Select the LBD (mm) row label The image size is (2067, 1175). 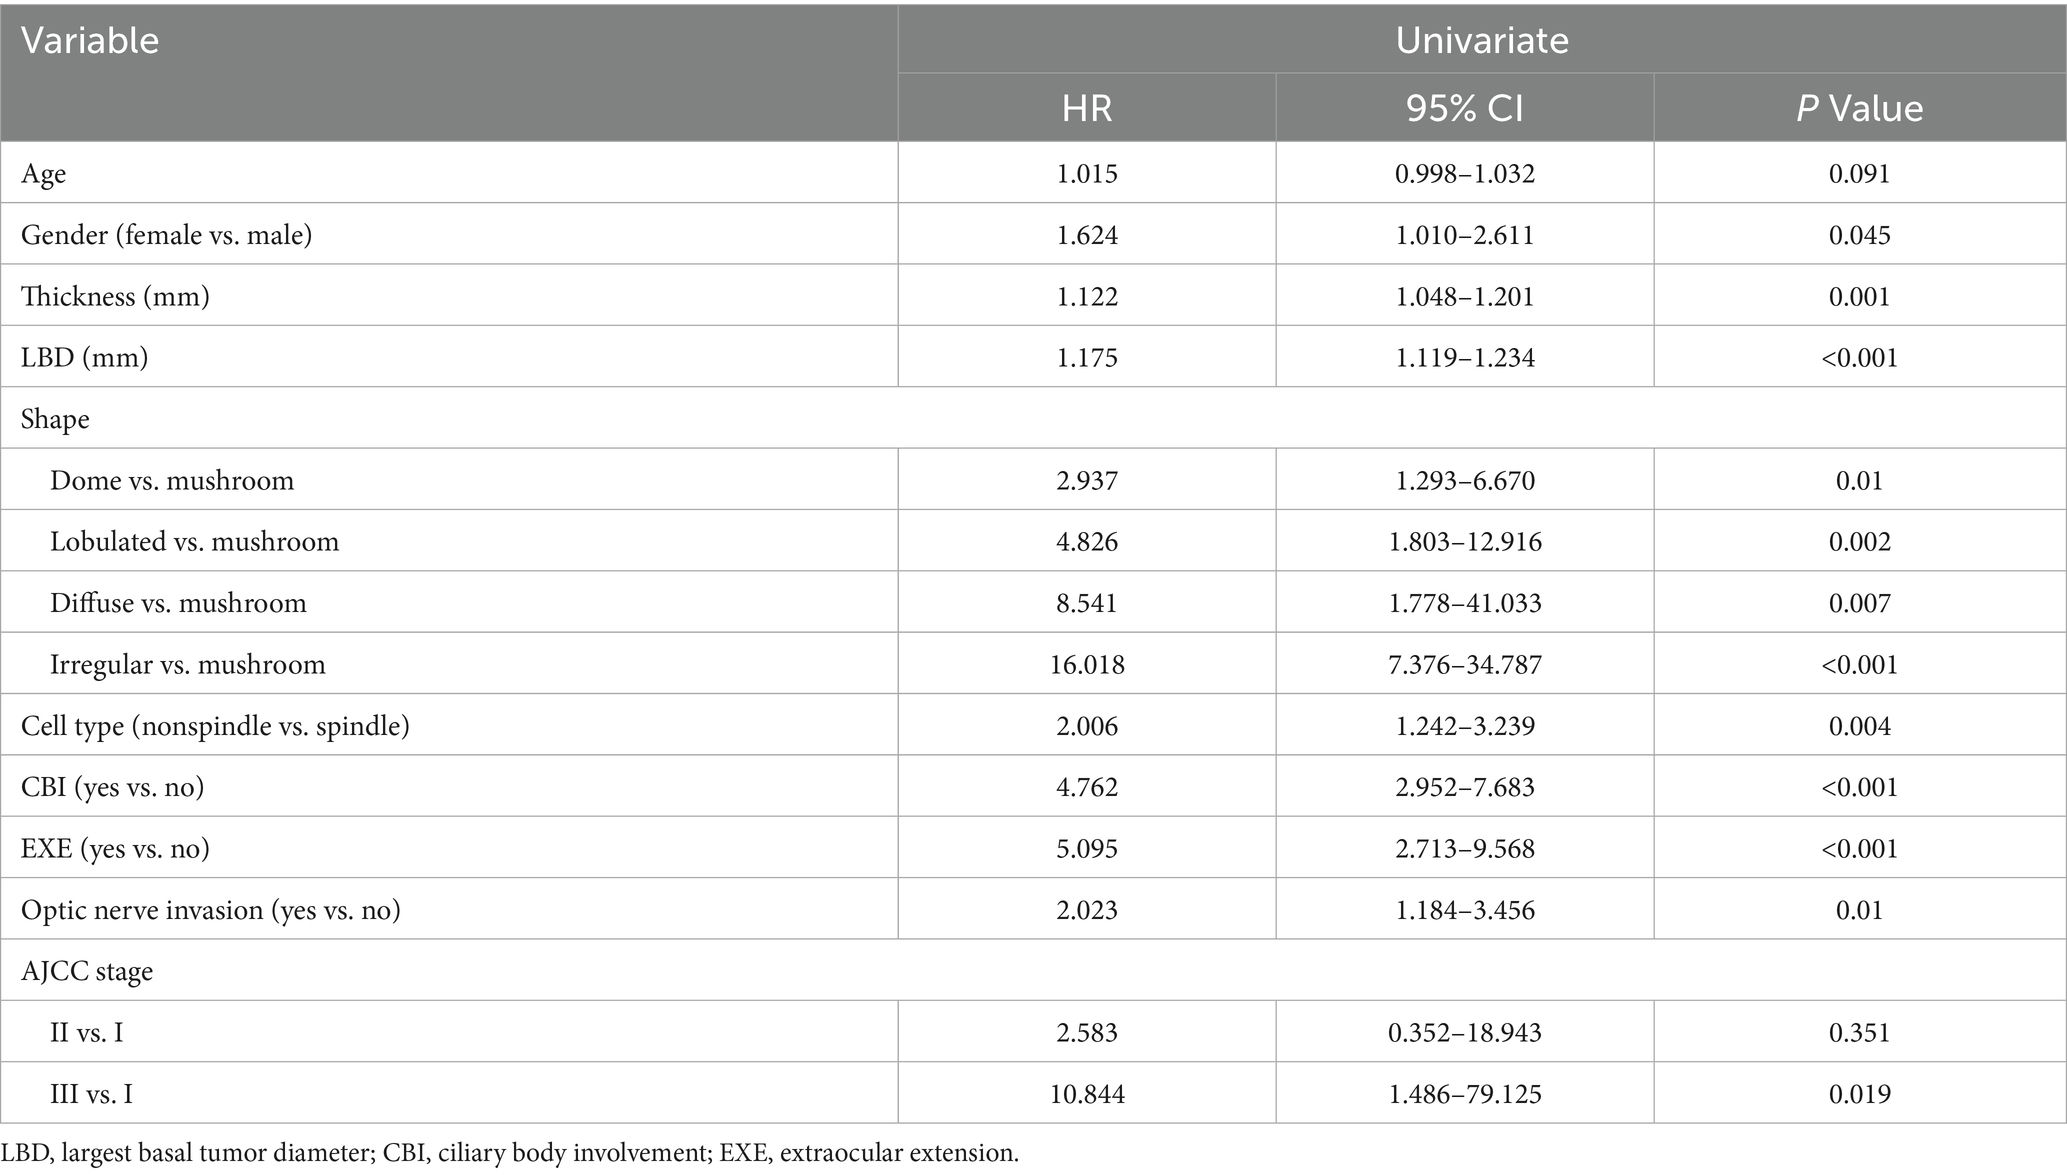point(85,357)
